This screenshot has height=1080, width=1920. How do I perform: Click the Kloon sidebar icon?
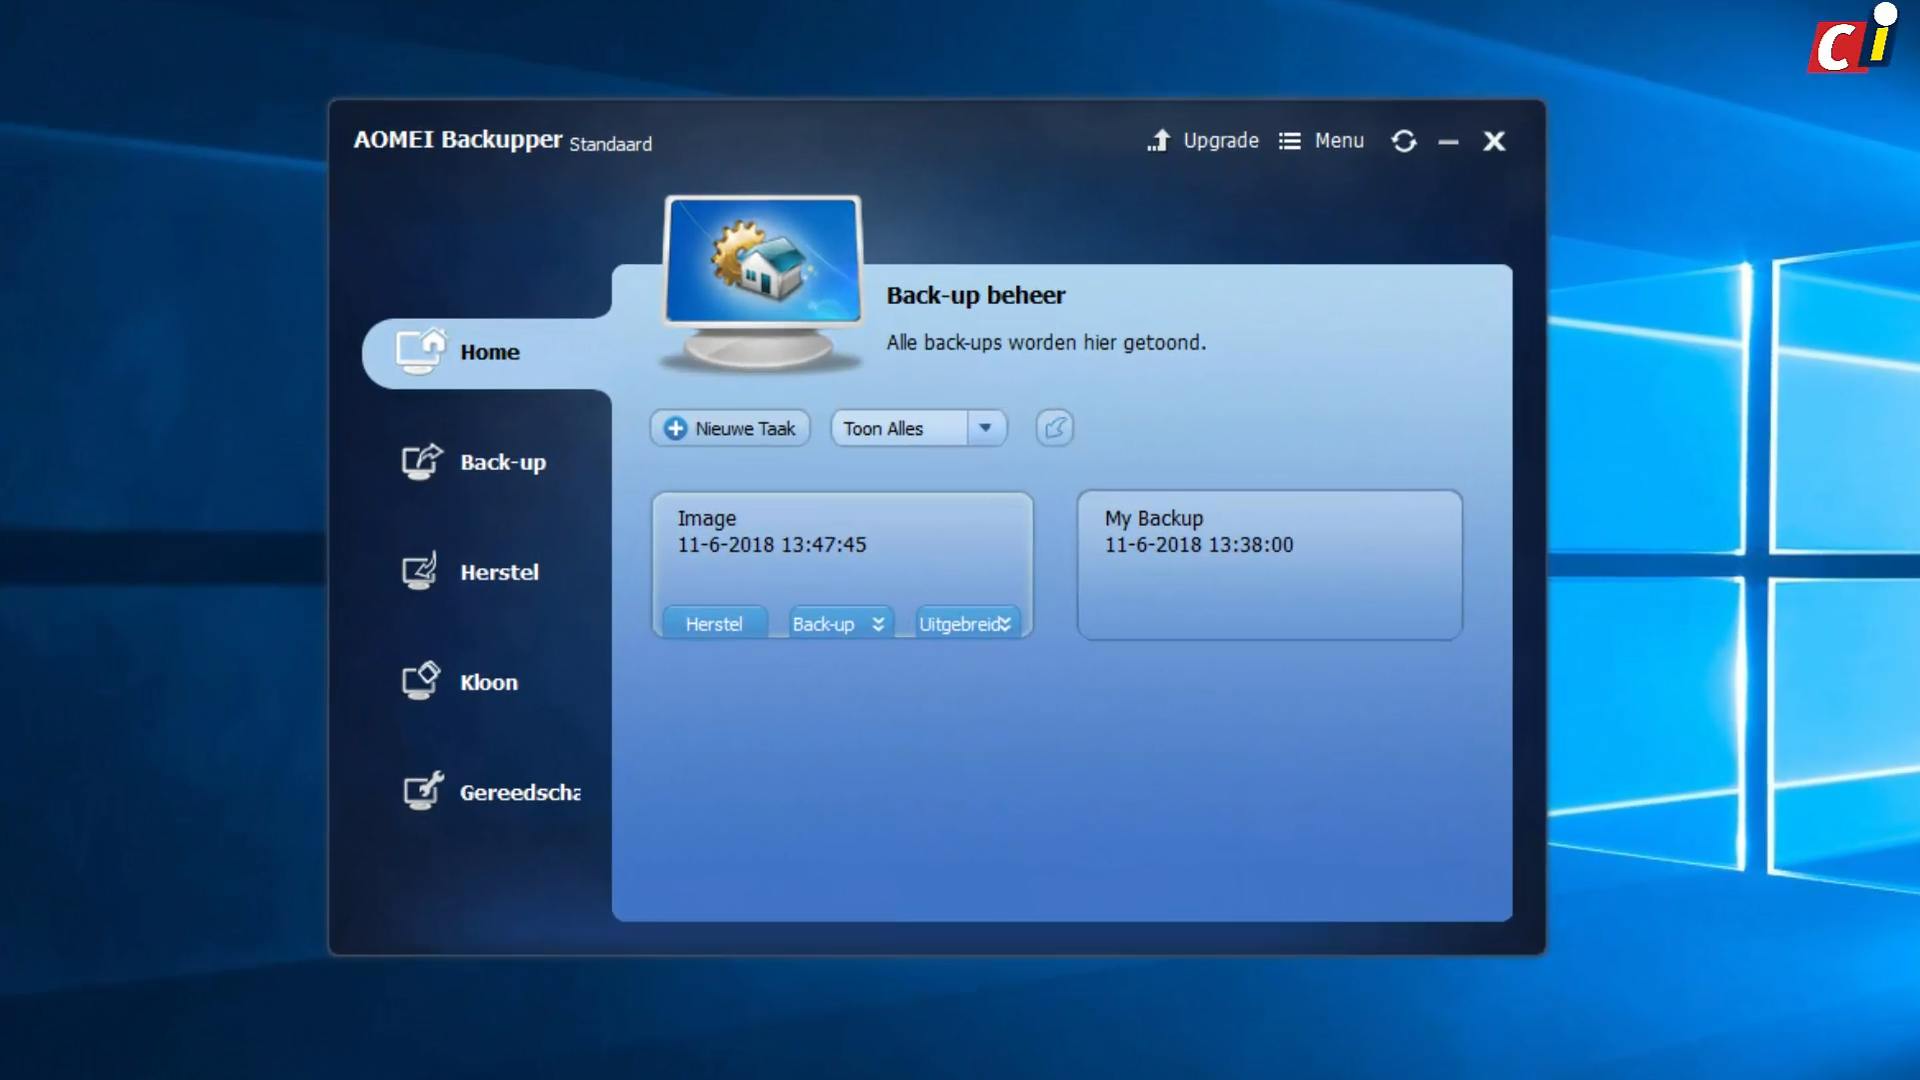point(420,681)
